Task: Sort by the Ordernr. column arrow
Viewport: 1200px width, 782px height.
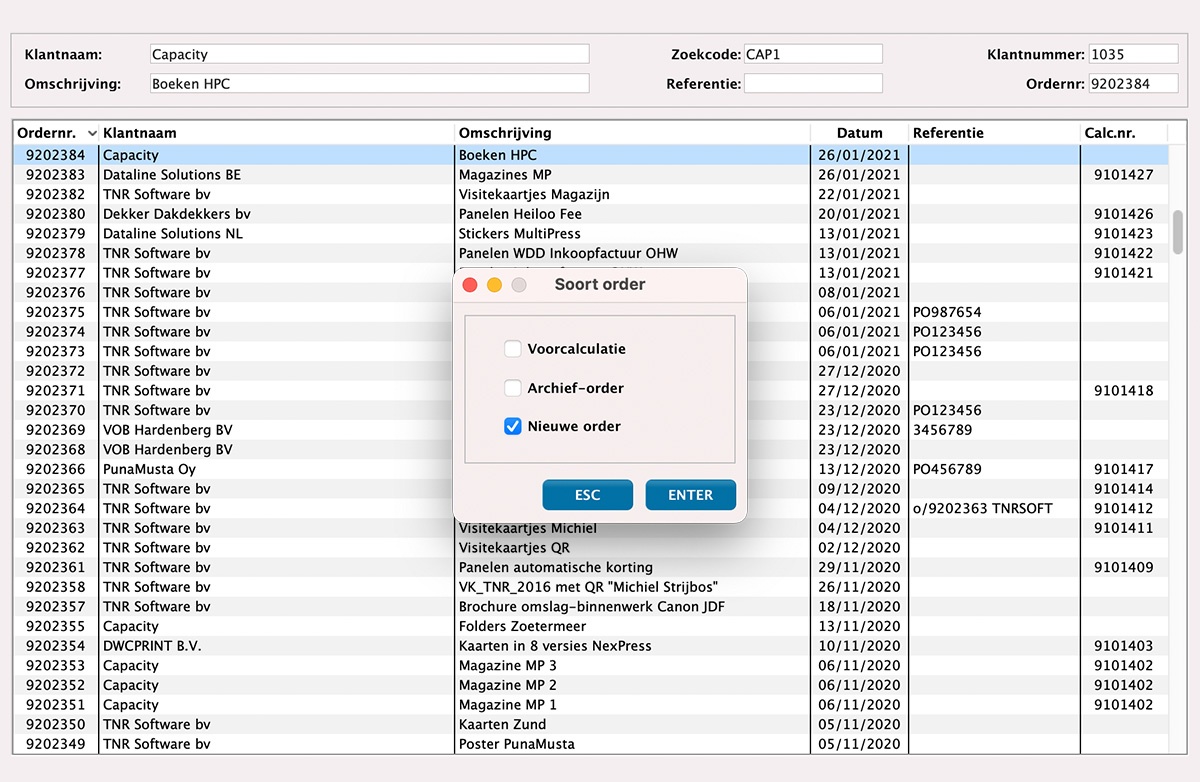Action: (x=92, y=133)
